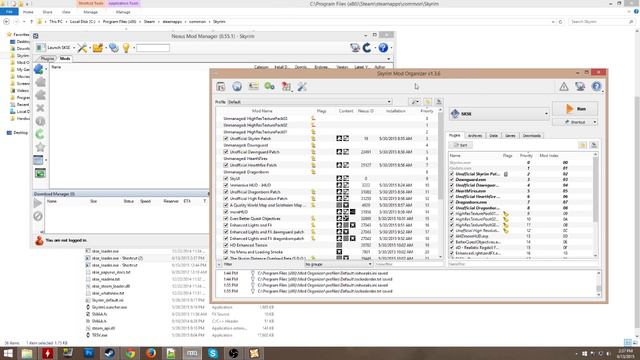Click the lightbulb tips icon in Nexus Mod Manager

tap(126, 48)
